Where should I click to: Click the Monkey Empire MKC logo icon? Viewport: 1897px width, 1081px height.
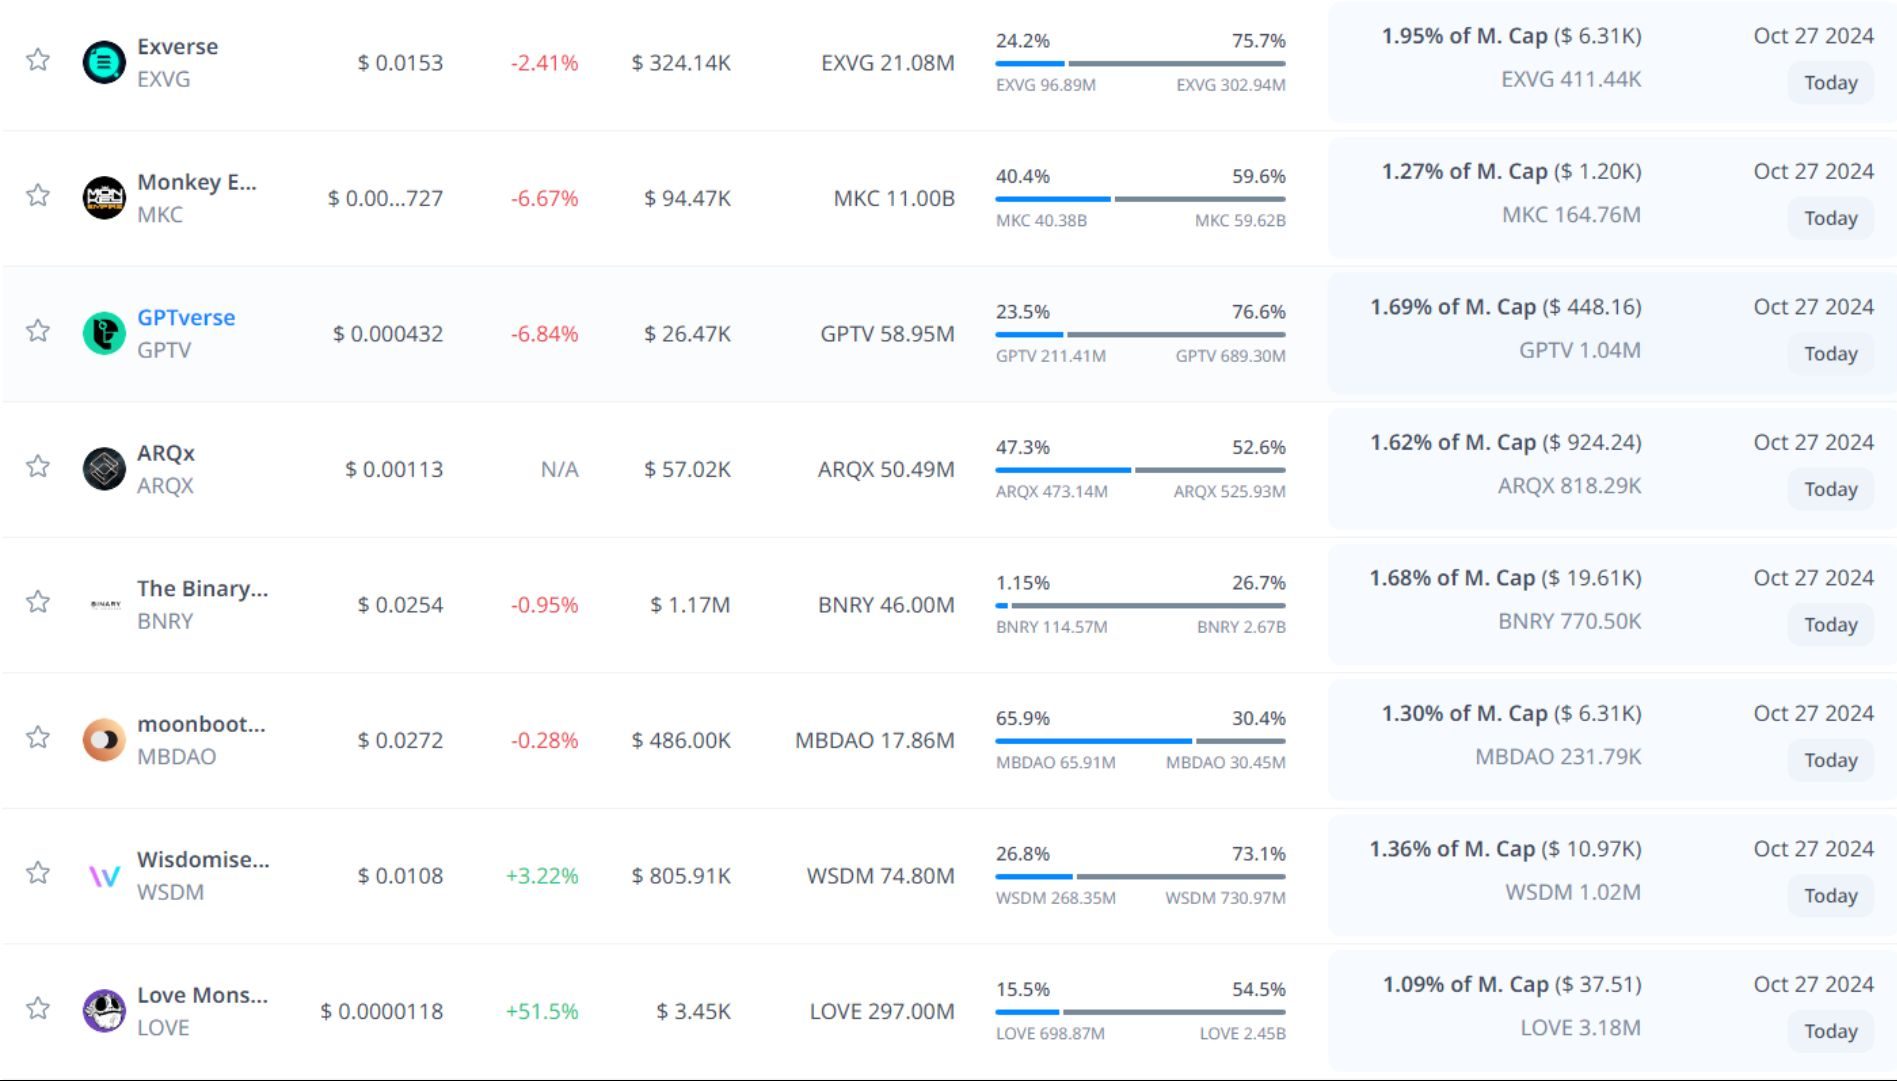[104, 198]
